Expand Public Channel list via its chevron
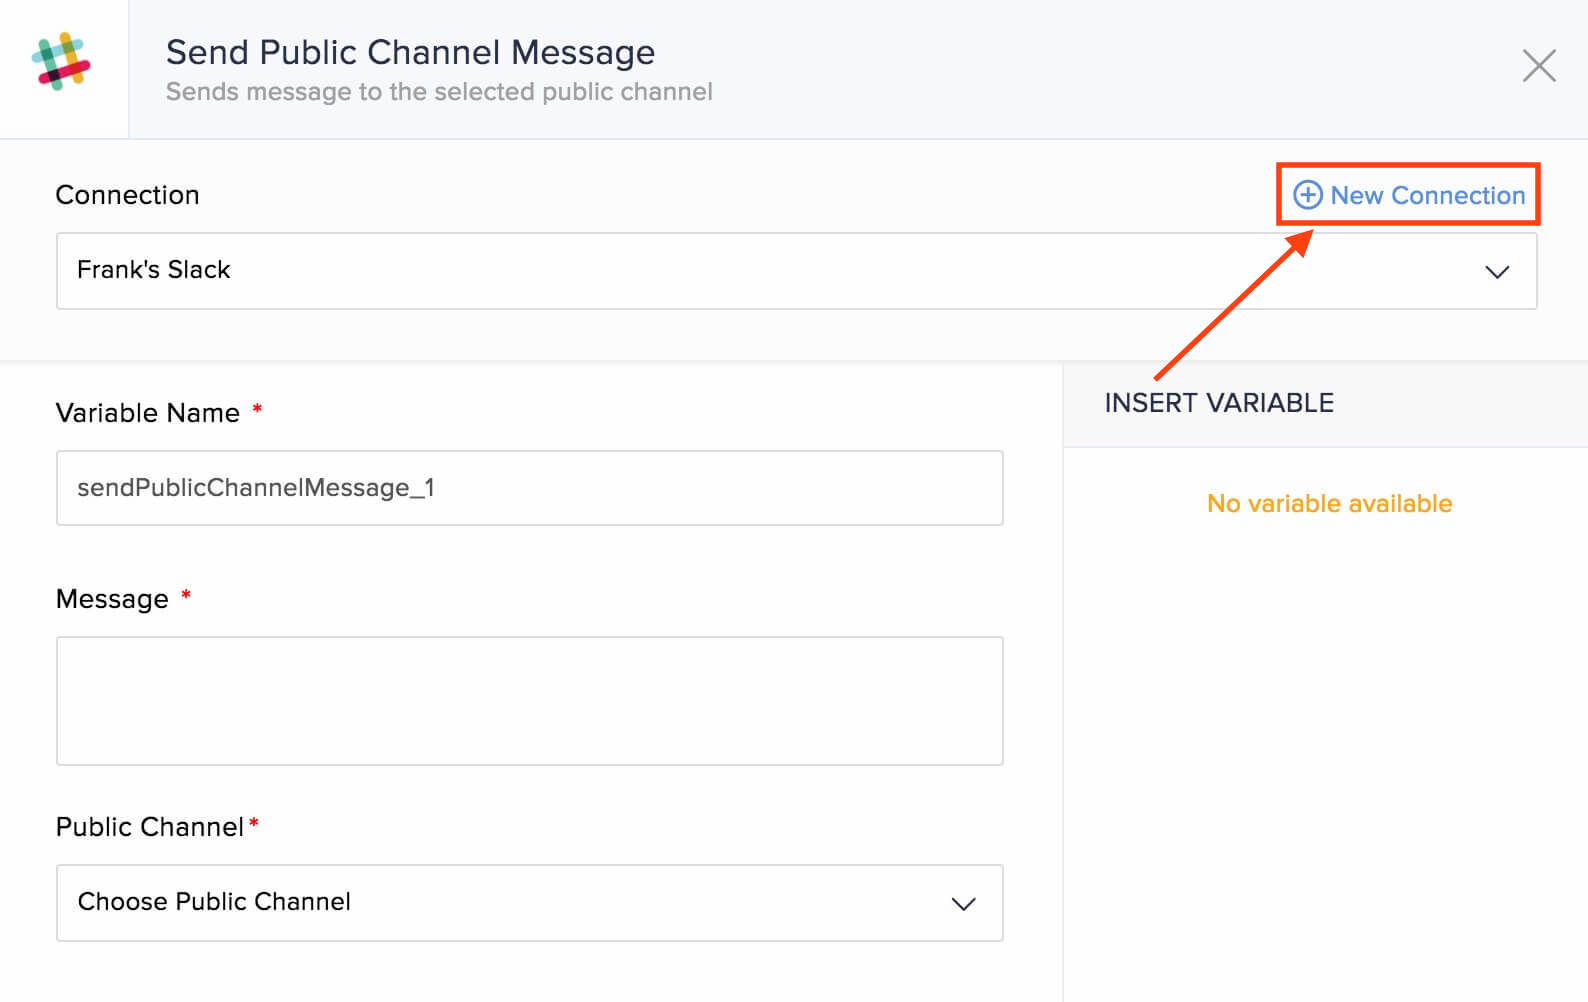The width and height of the screenshot is (1588, 1002). pyautogui.click(x=963, y=904)
